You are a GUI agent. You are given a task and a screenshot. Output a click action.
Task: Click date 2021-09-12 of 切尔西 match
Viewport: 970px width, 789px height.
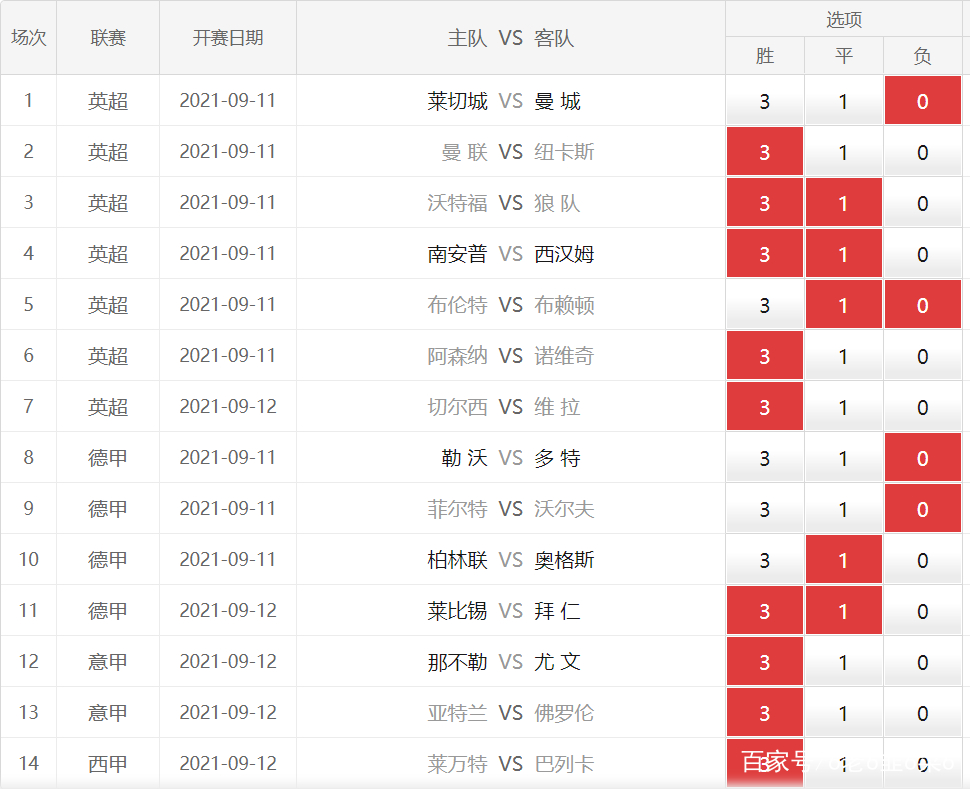point(228,407)
